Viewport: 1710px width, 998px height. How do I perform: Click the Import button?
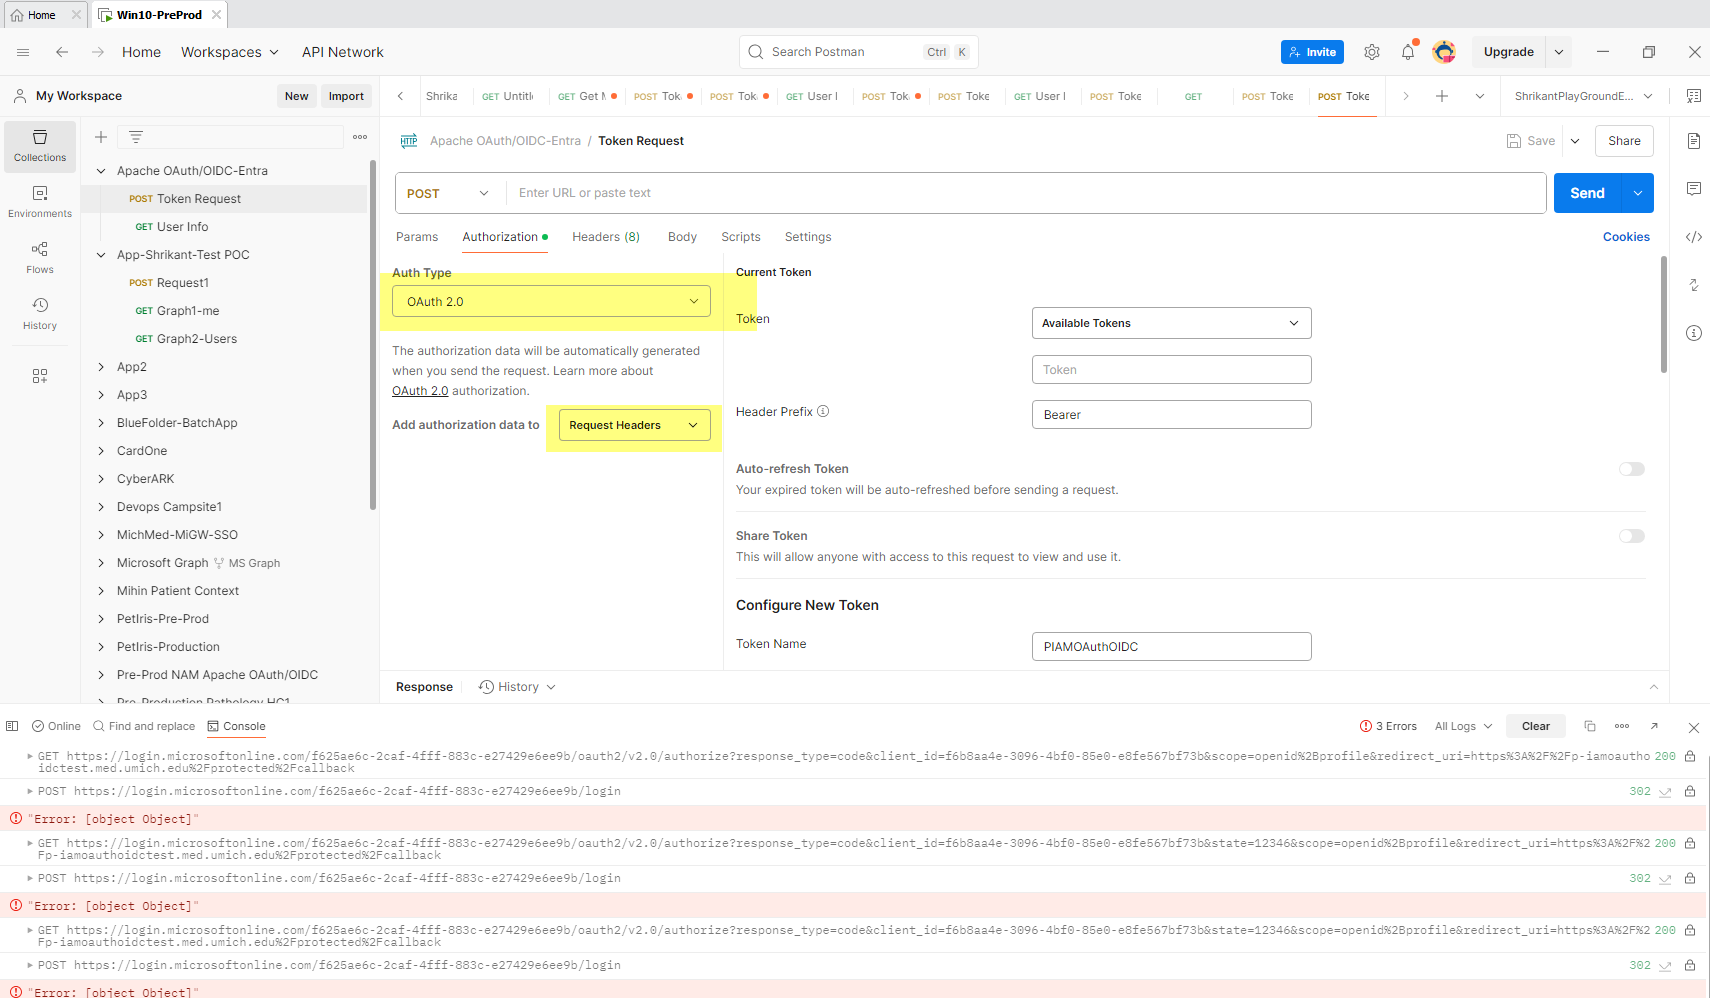point(346,96)
